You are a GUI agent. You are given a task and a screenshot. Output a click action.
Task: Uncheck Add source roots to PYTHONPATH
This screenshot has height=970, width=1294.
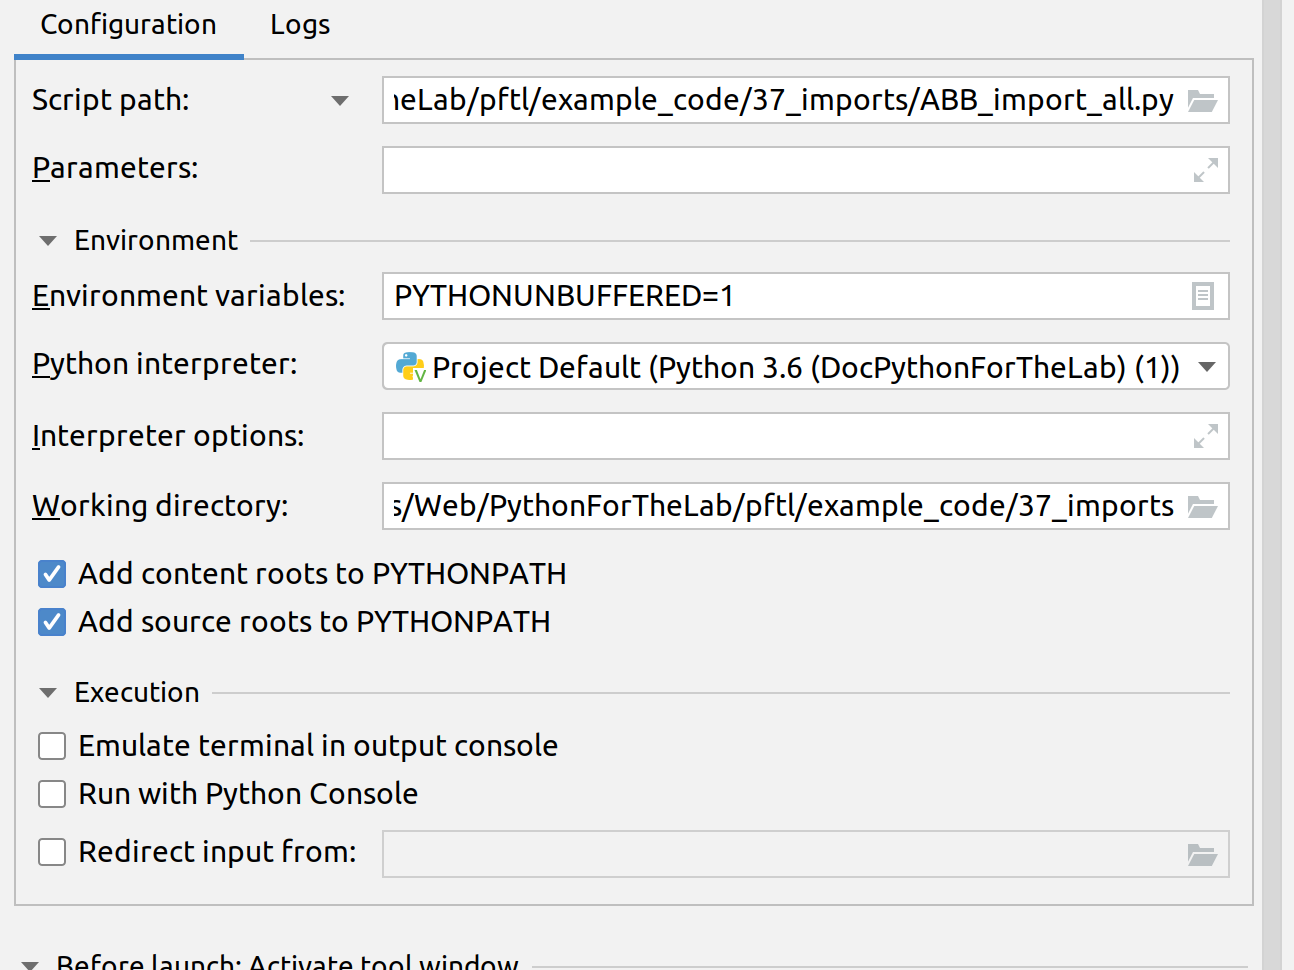pos(51,621)
